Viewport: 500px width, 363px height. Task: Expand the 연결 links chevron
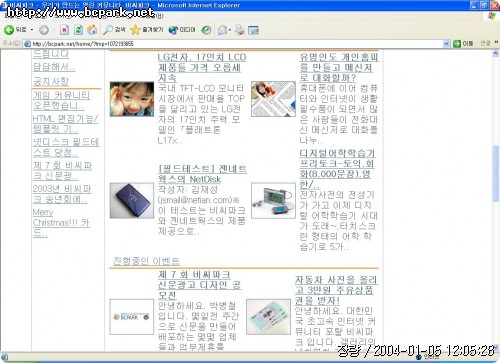pyautogui.click(x=496, y=42)
